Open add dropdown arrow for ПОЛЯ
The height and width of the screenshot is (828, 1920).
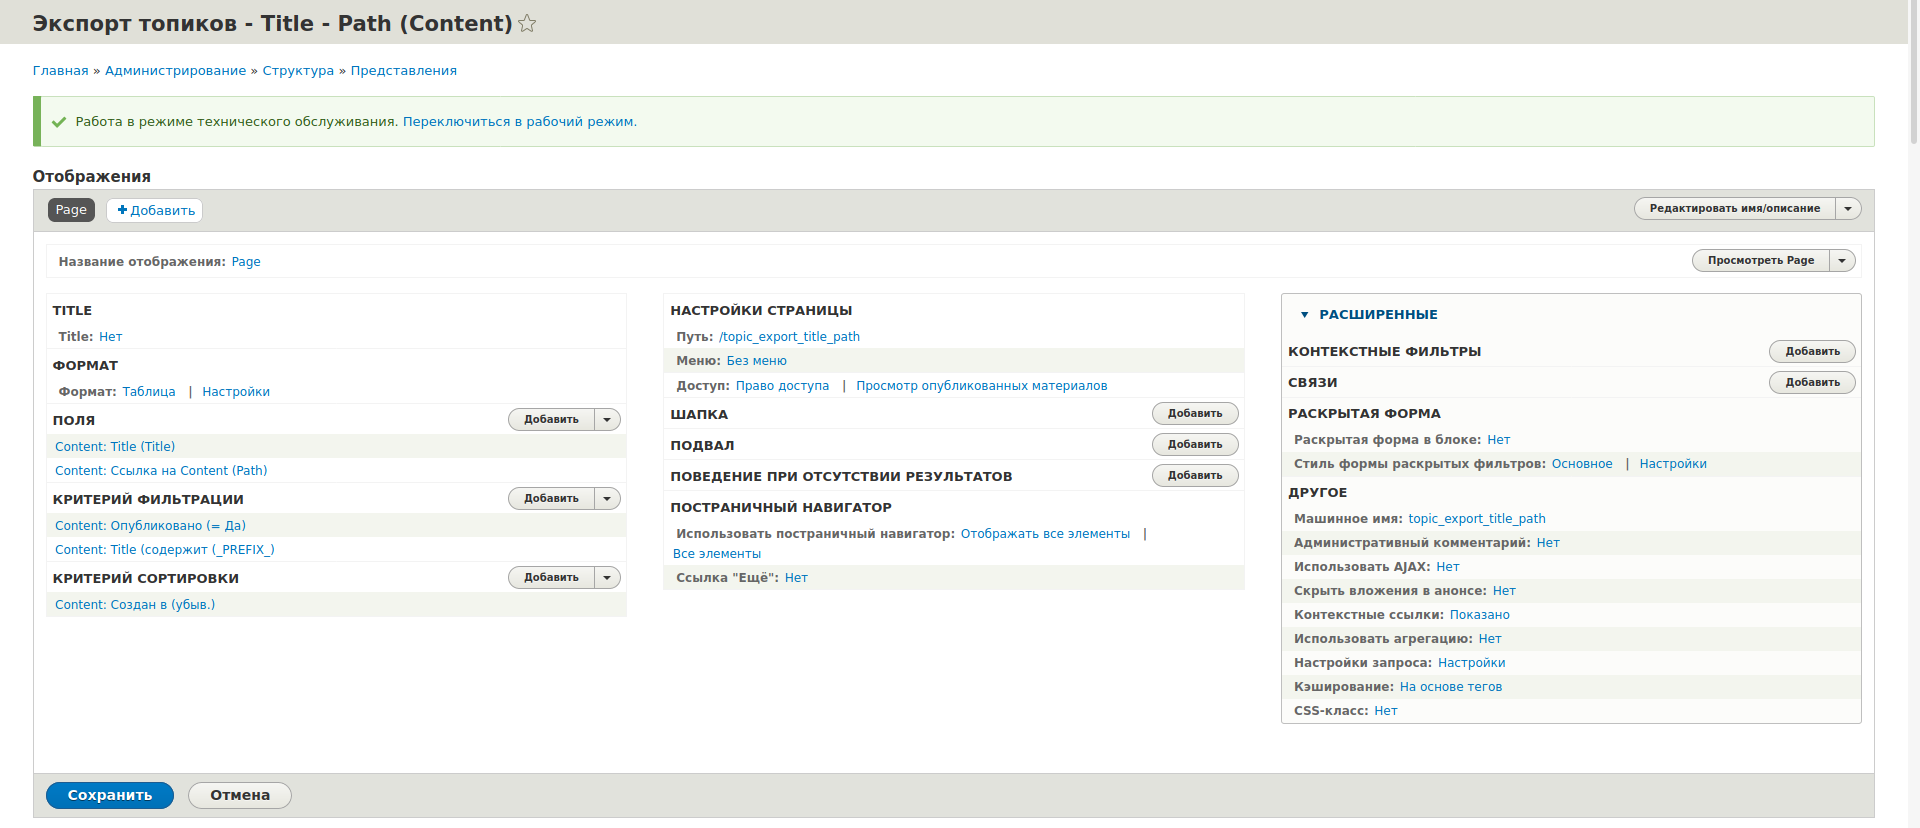607,420
